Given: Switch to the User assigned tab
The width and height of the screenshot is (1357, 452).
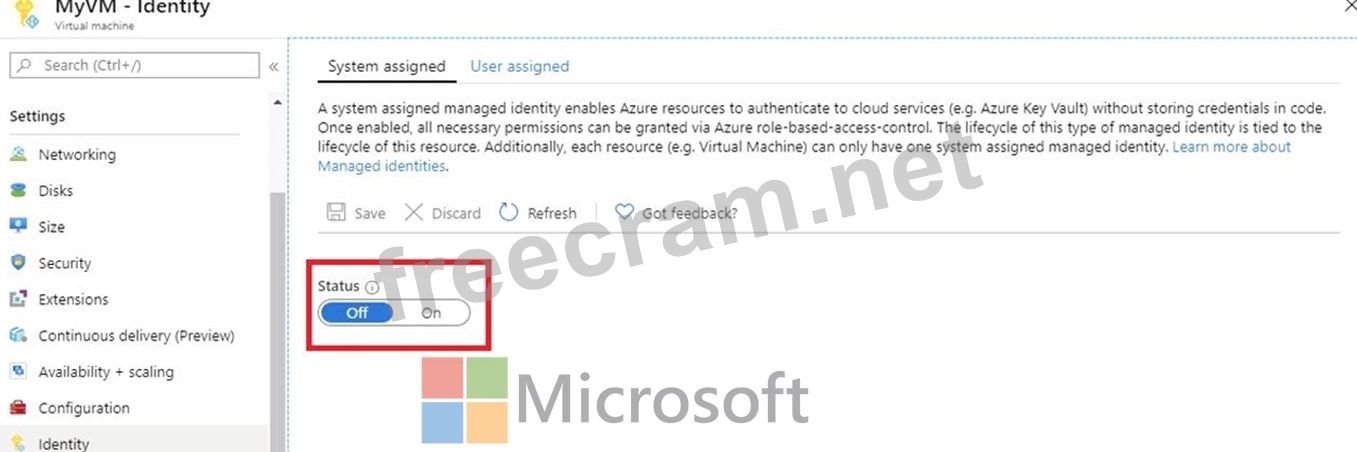Looking at the screenshot, I should pyautogui.click(x=519, y=66).
